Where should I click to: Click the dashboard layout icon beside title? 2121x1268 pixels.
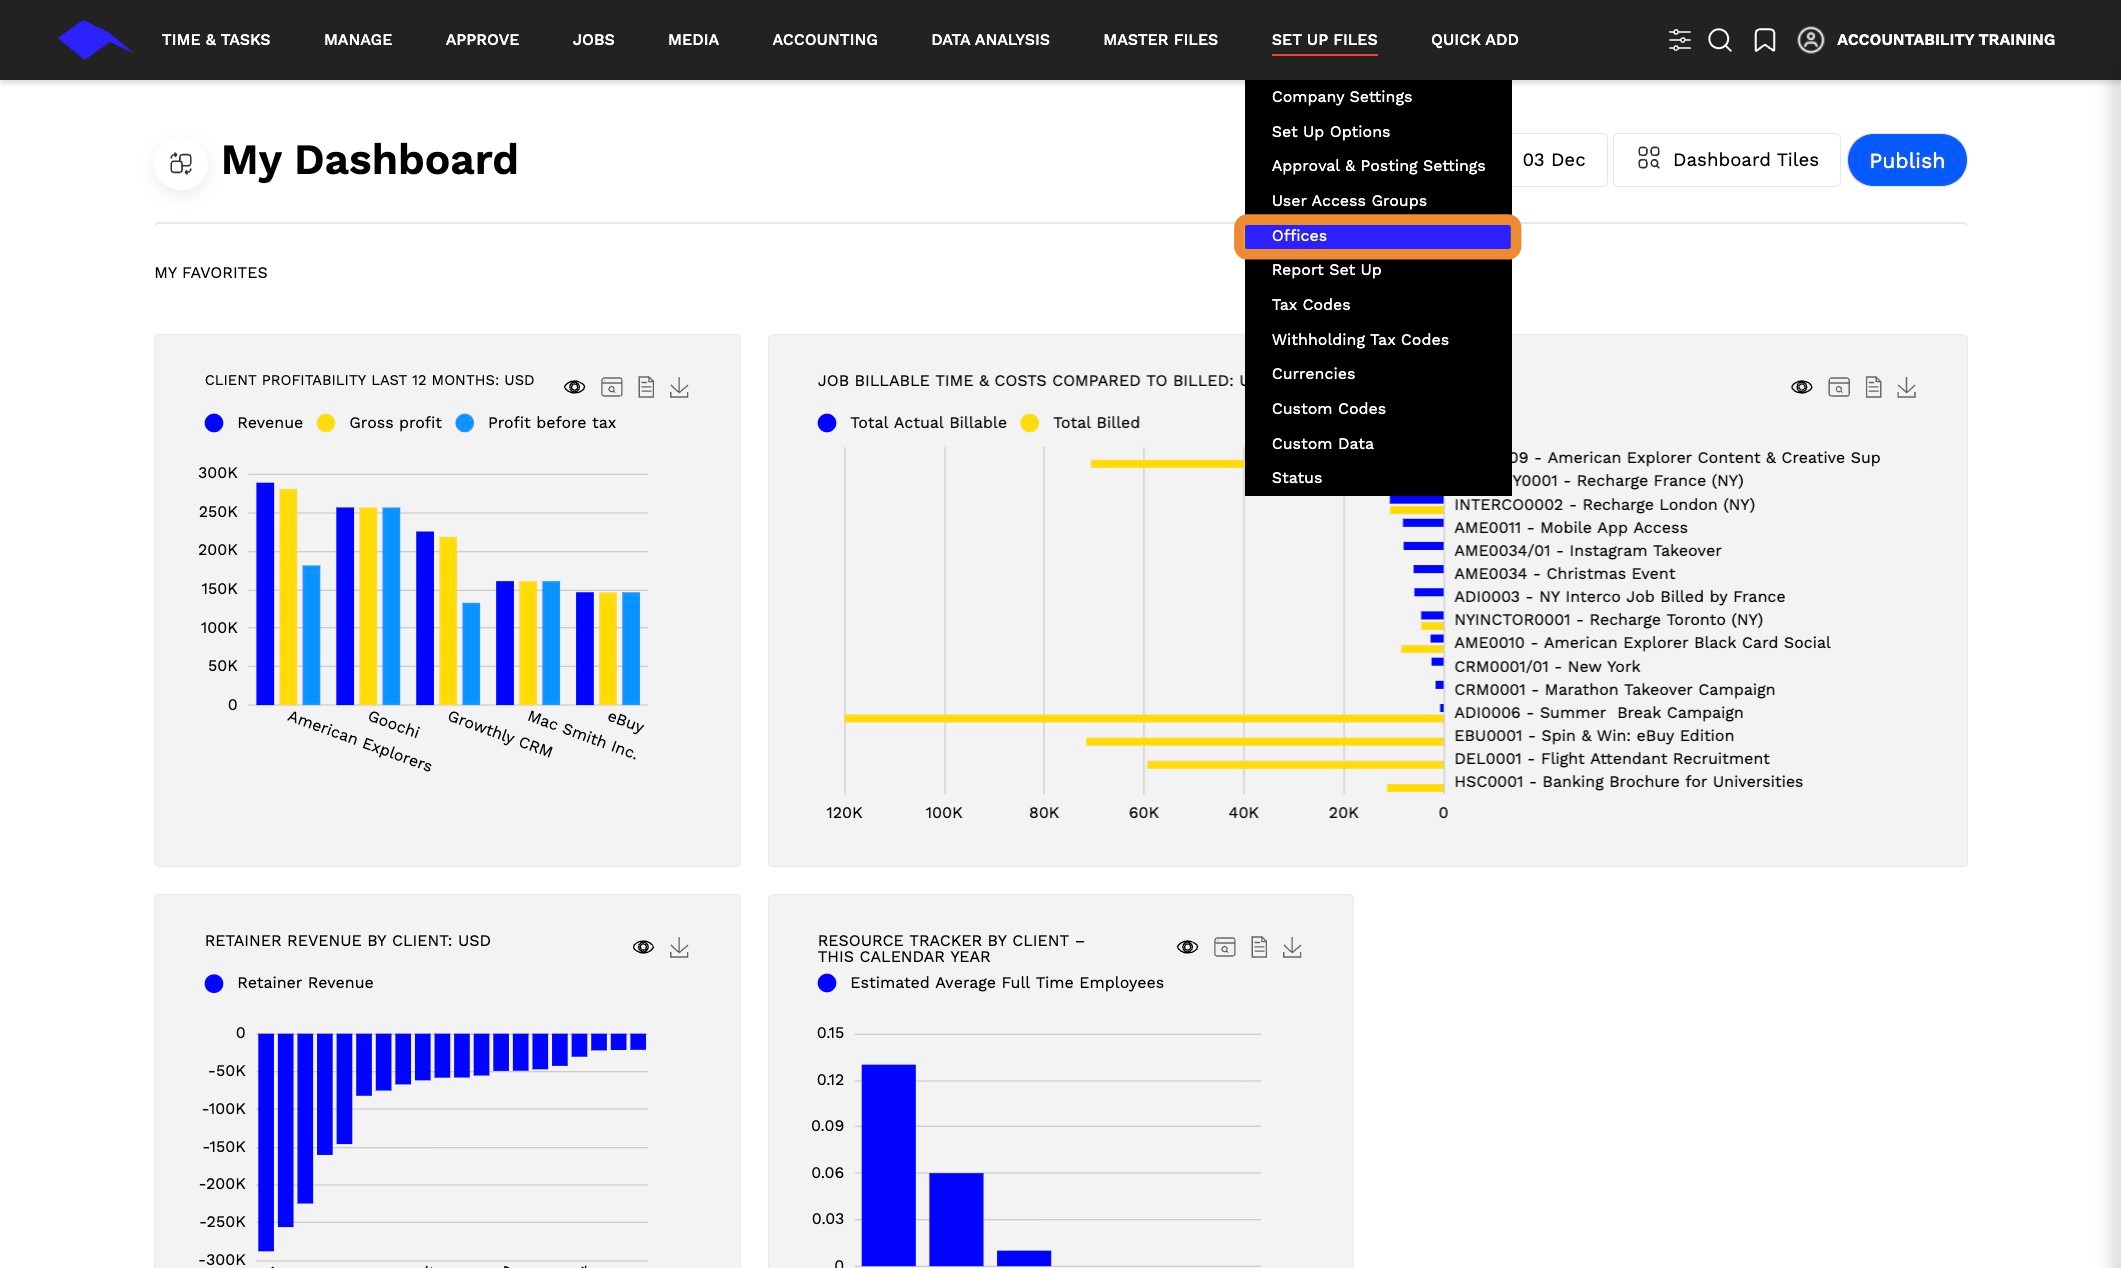click(181, 163)
